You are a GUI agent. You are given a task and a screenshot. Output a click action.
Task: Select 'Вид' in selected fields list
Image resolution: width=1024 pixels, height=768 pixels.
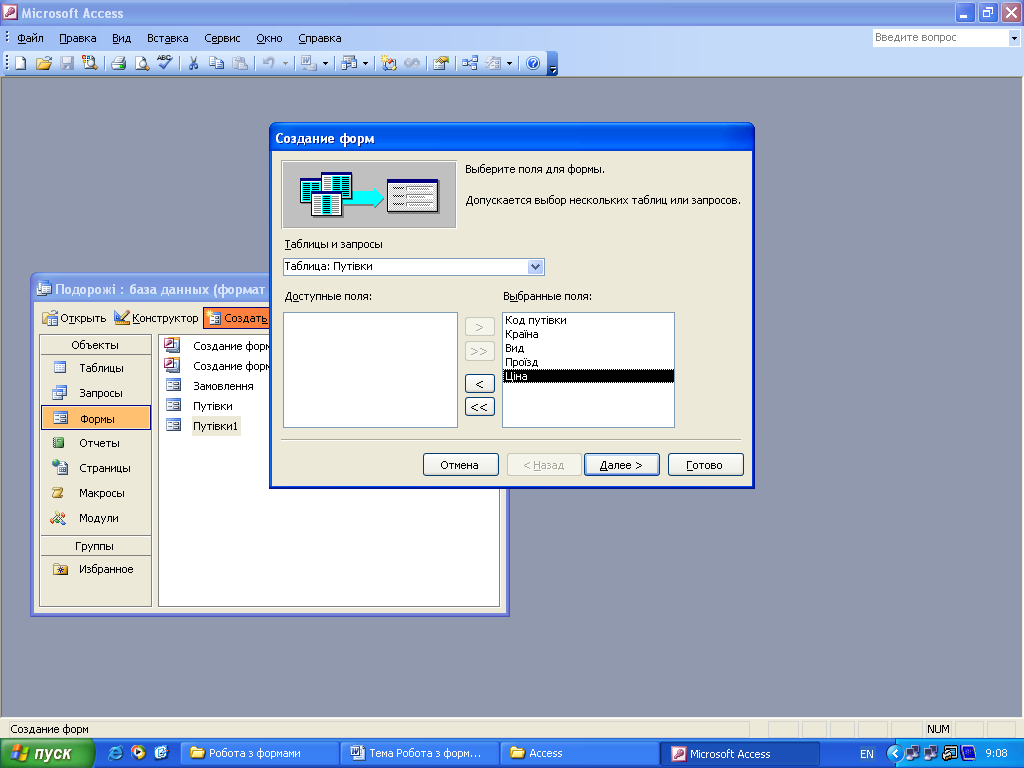point(588,348)
